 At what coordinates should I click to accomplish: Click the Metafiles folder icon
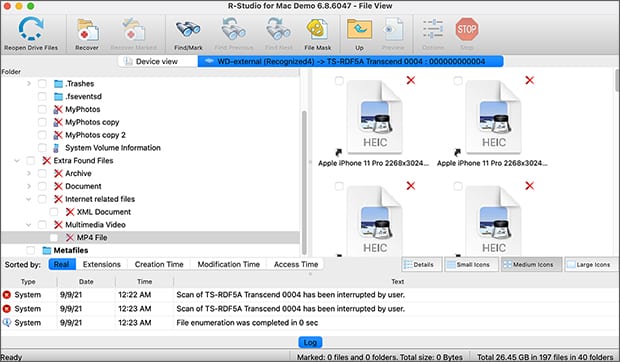(x=47, y=251)
